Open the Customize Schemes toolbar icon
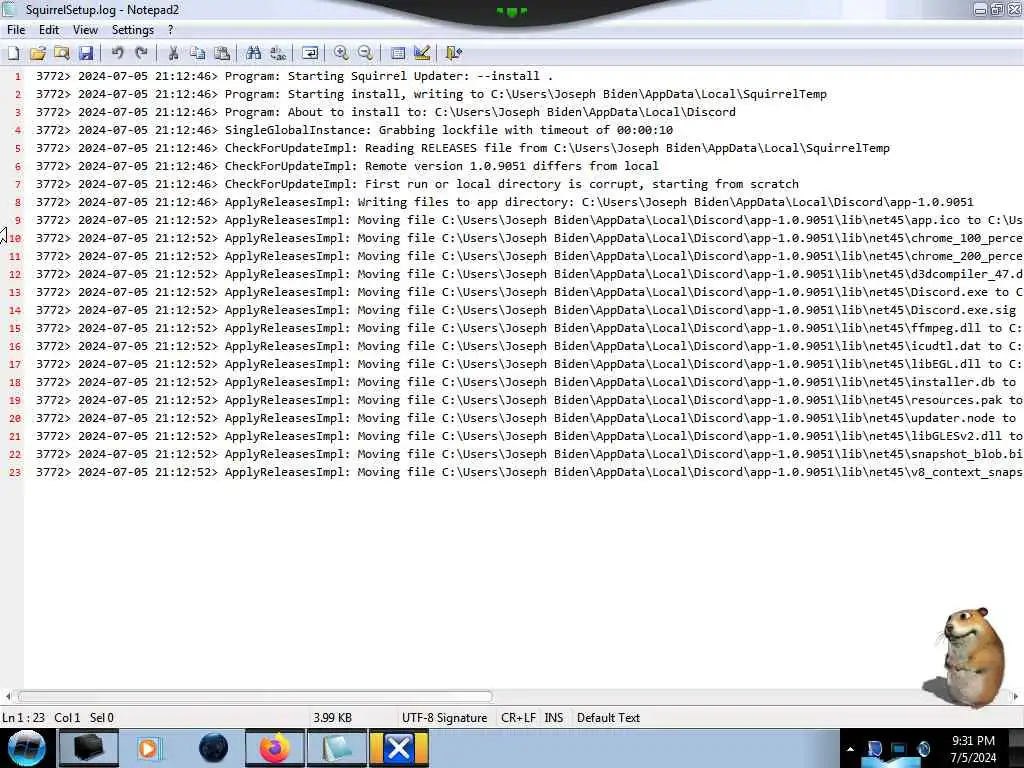 click(422, 53)
